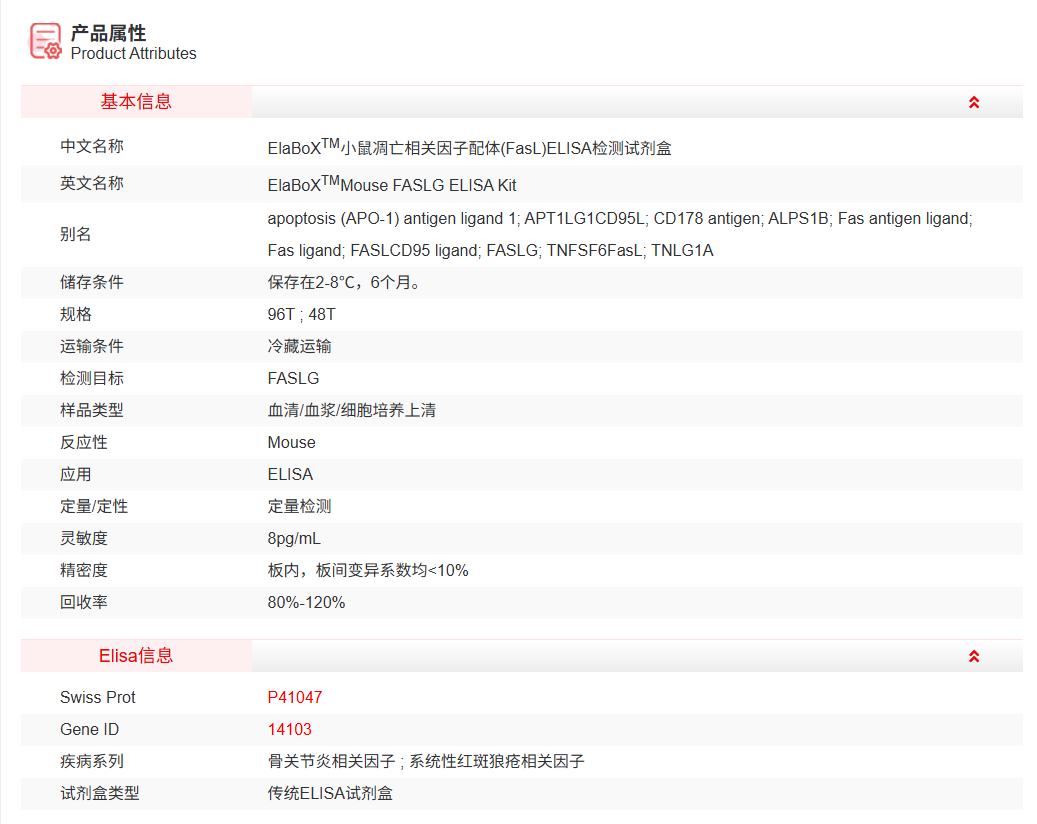Click the 疾病系列 disease series text
The height and width of the screenshot is (824, 1037).
click(x=420, y=761)
